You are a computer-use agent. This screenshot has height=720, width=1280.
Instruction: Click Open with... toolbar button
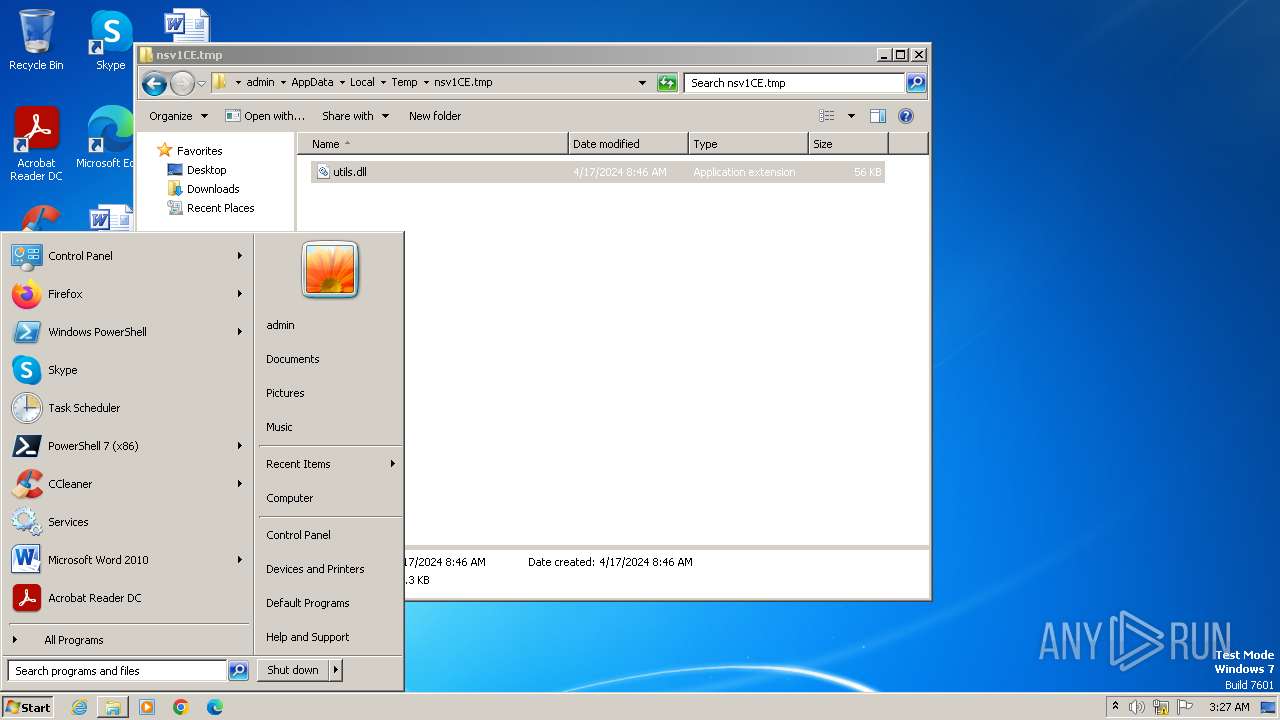tap(265, 116)
